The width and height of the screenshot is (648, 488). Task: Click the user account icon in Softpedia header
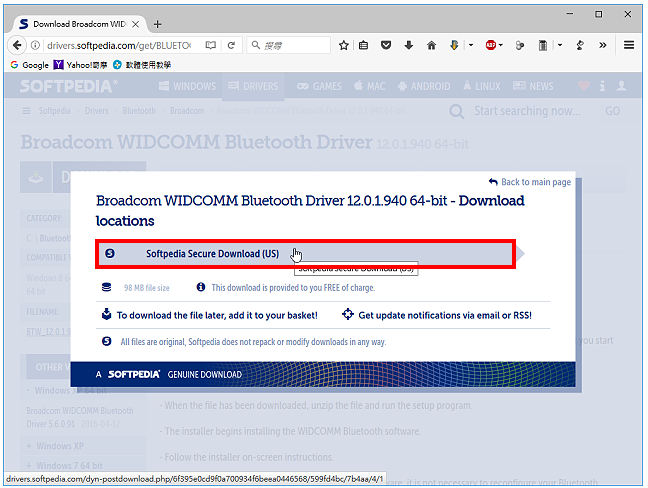tap(621, 86)
